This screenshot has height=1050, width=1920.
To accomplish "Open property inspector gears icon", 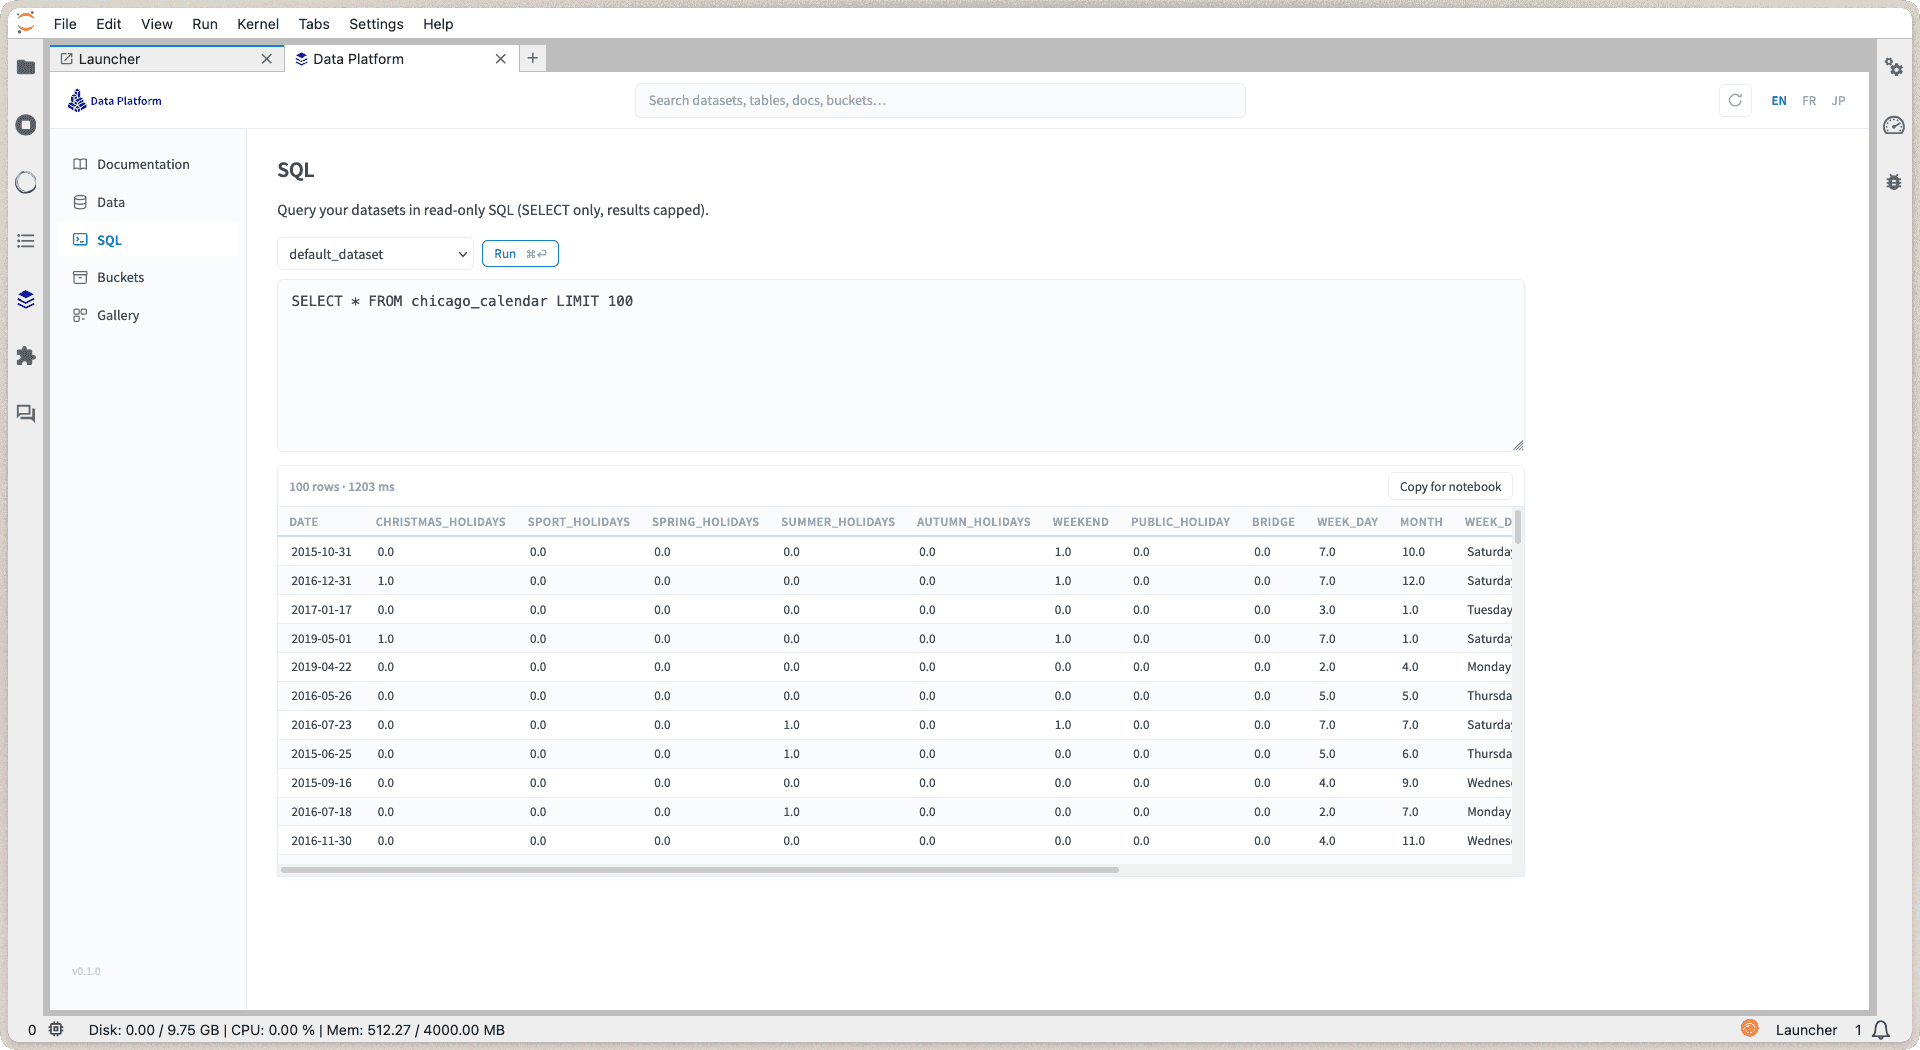I will pos(1894,67).
